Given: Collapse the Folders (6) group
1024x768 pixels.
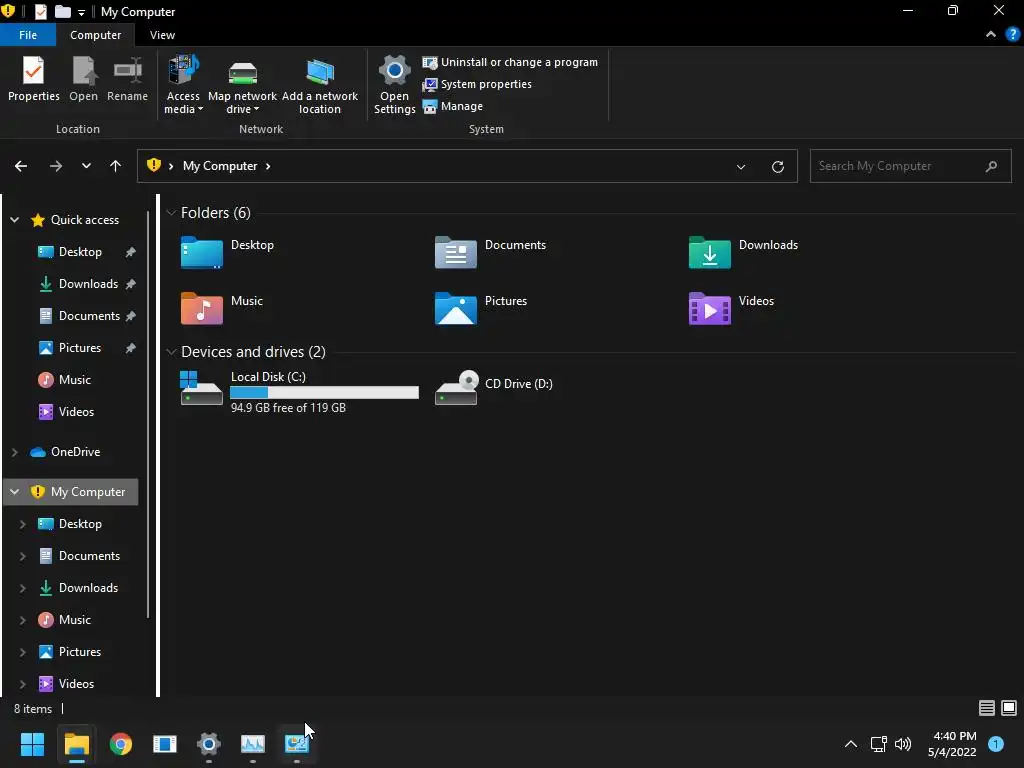Looking at the screenshot, I should tap(171, 213).
